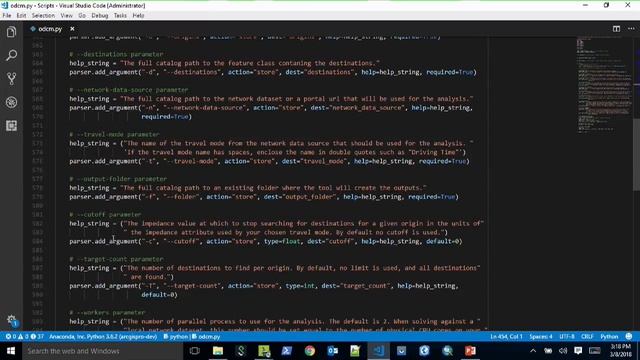Click the "# --cutoff parameter" comment line
Image resolution: width=640 pixels, height=360 pixels.
(x=105, y=214)
